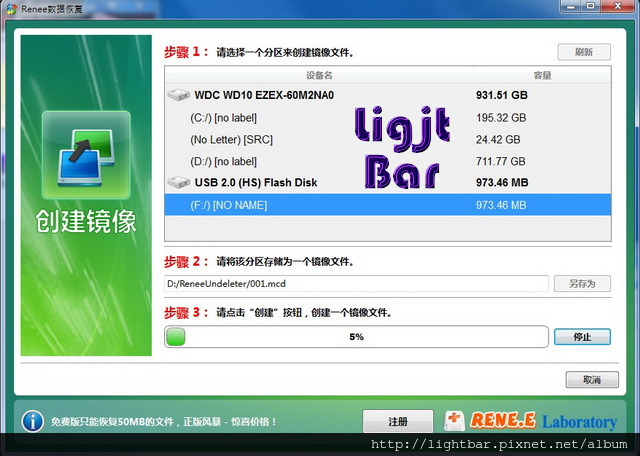Click the USB Flash Disk drive icon
The height and width of the screenshot is (456, 640).
(x=179, y=182)
